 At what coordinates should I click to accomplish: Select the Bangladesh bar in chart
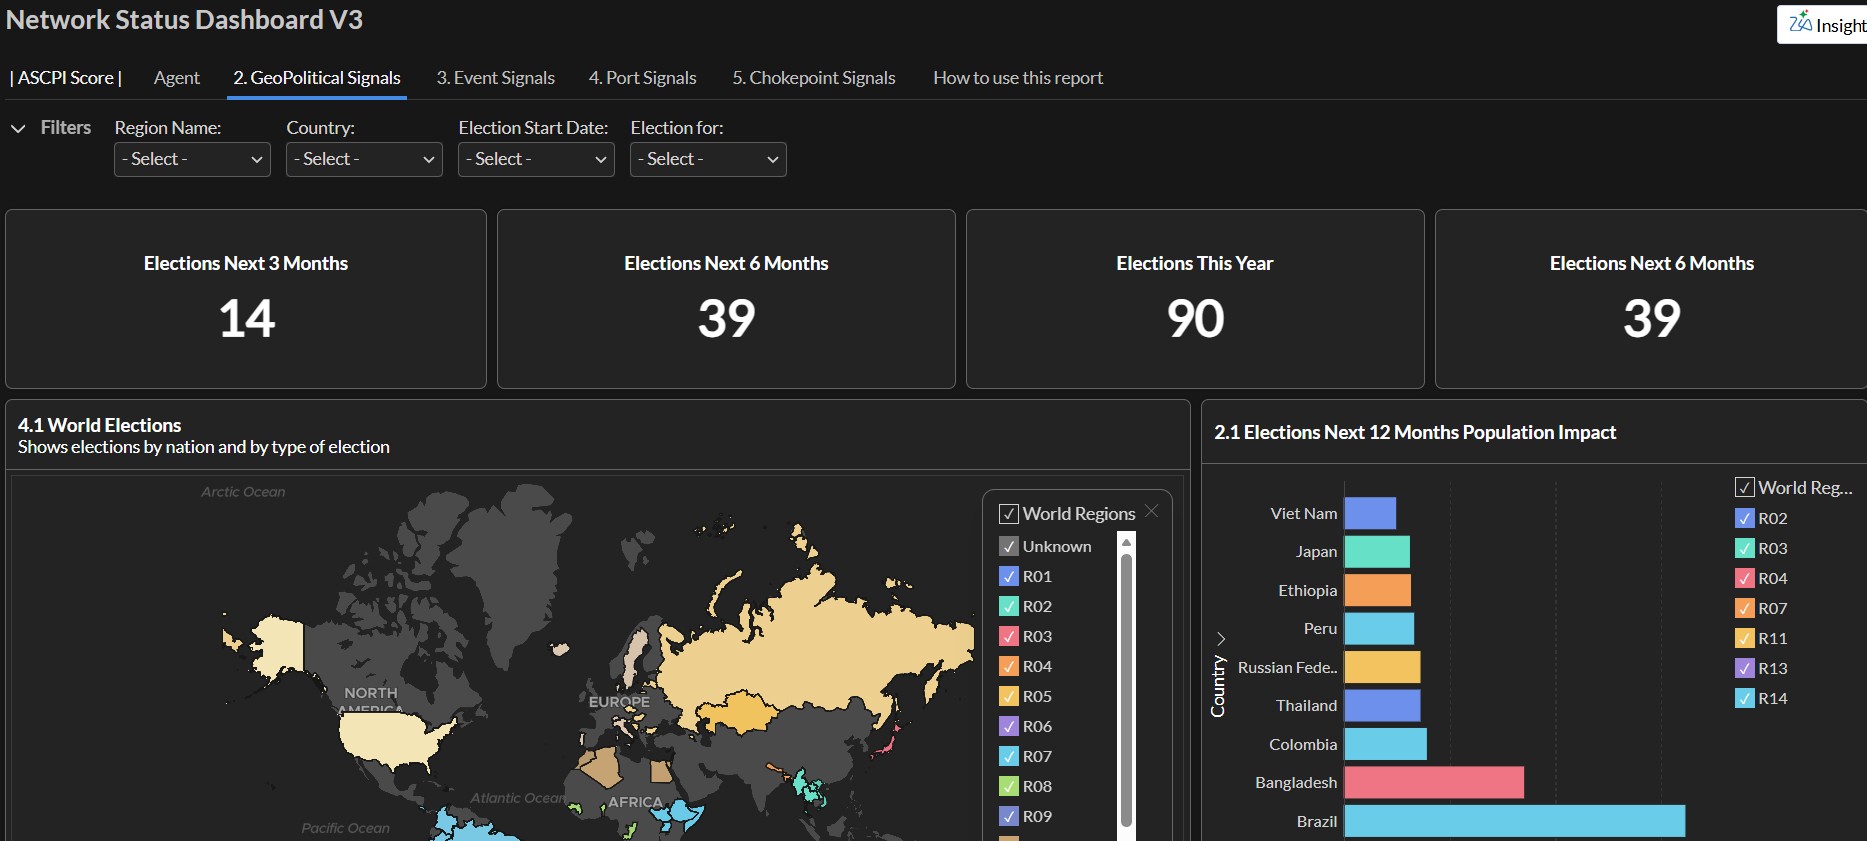(x=1434, y=782)
